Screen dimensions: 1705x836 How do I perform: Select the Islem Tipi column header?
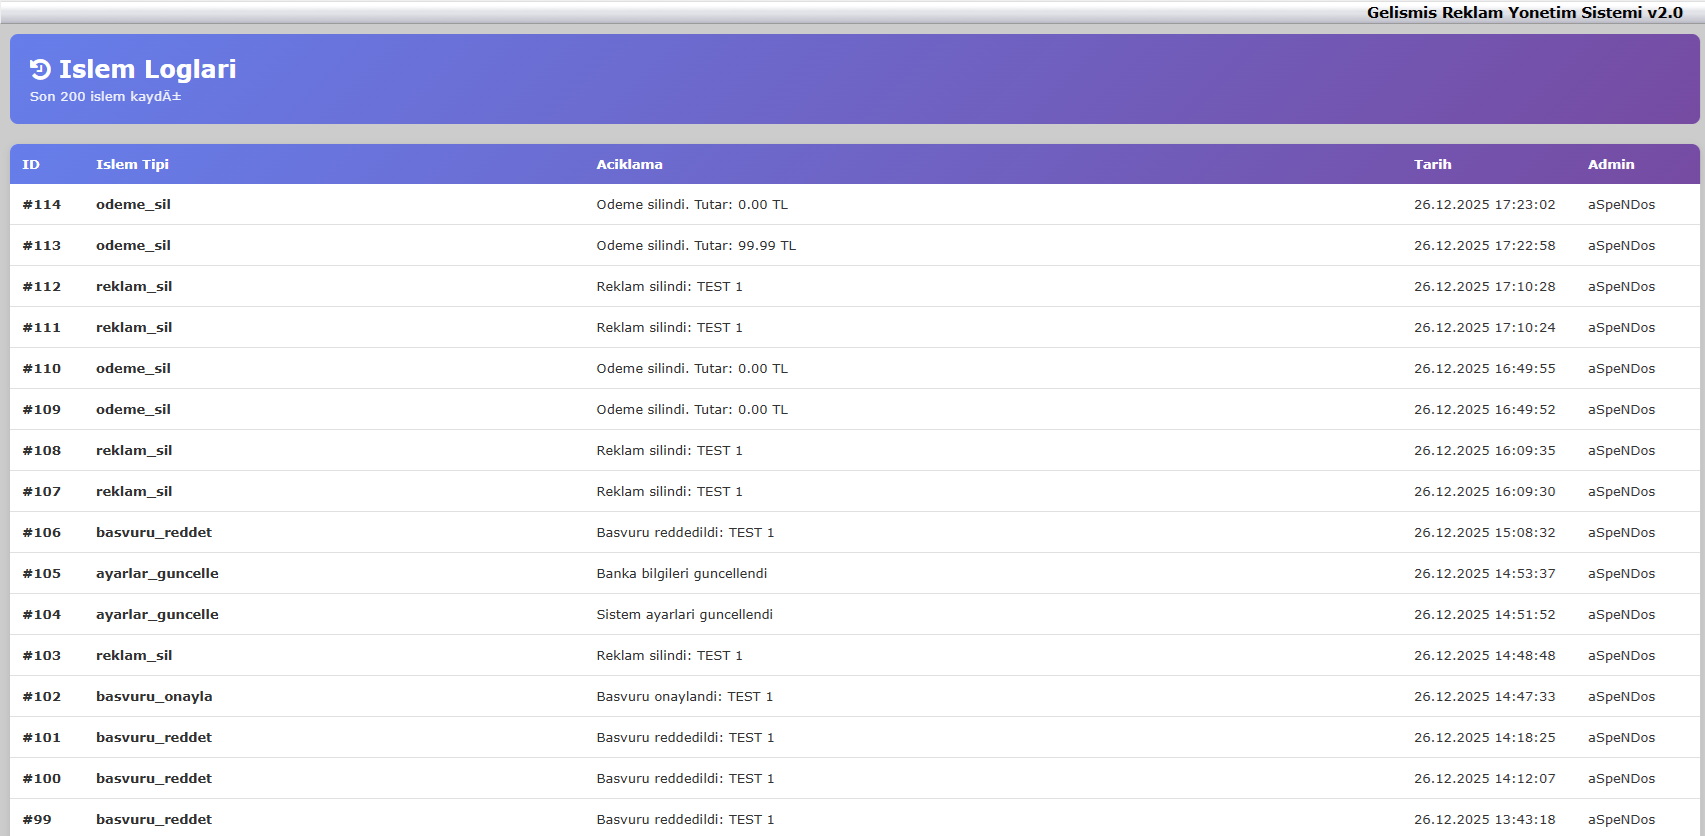132,165
